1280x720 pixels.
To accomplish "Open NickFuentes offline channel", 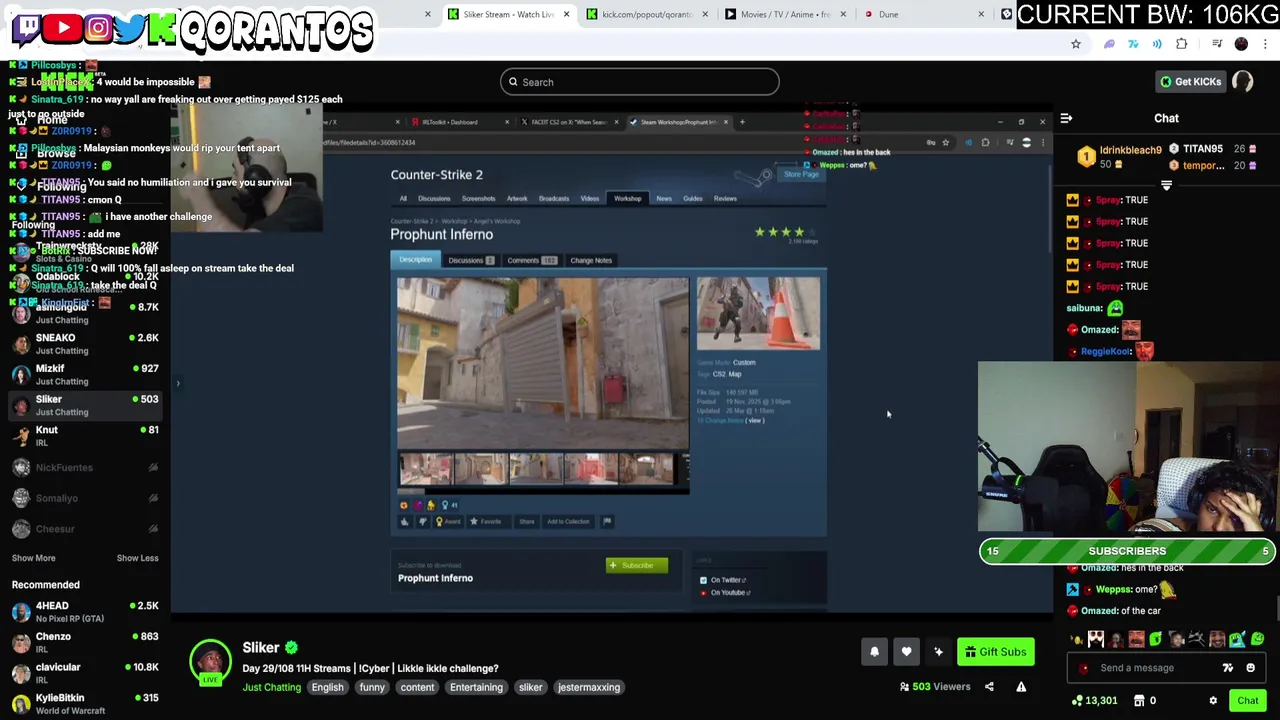I will (x=85, y=467).
